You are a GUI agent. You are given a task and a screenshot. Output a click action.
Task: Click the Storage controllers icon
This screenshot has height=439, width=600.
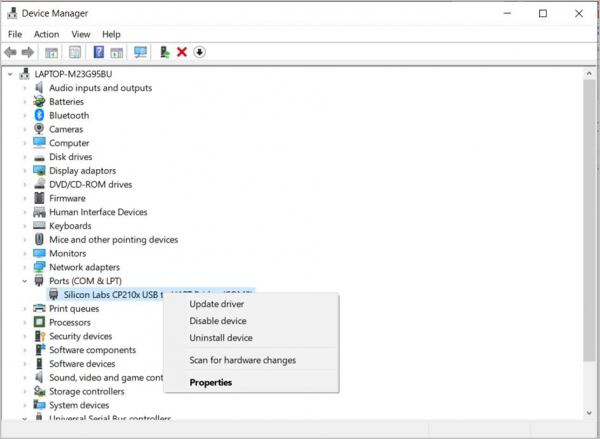pos(39,391)
